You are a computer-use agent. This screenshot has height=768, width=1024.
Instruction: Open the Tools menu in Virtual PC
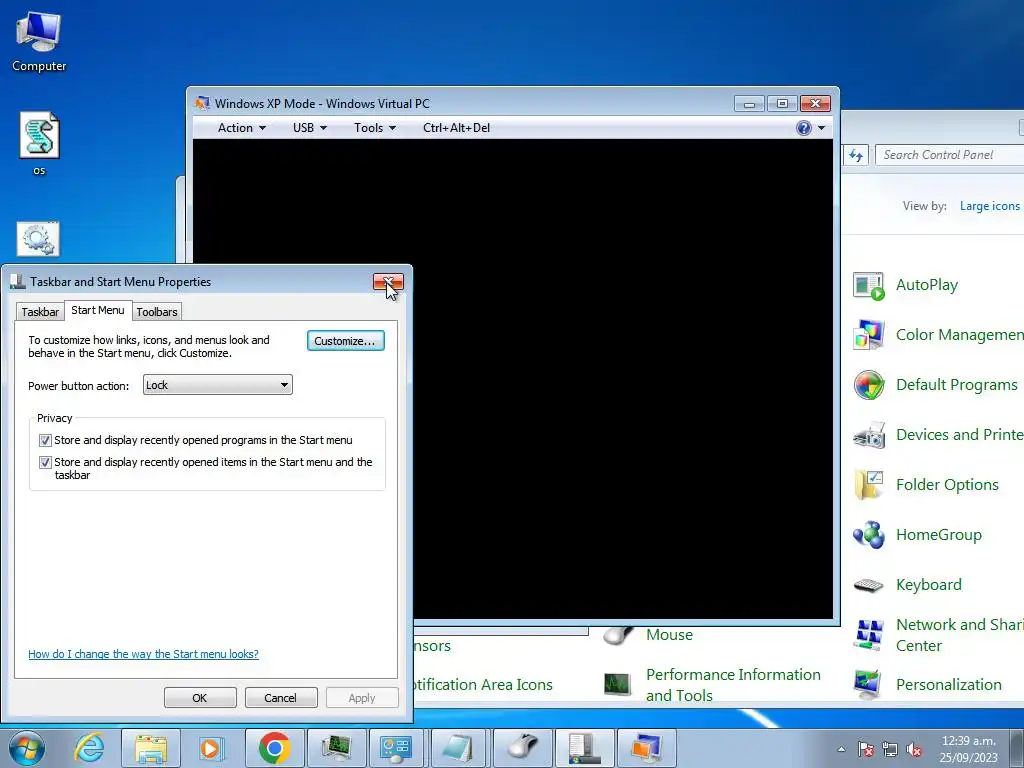tap(375, 128)
